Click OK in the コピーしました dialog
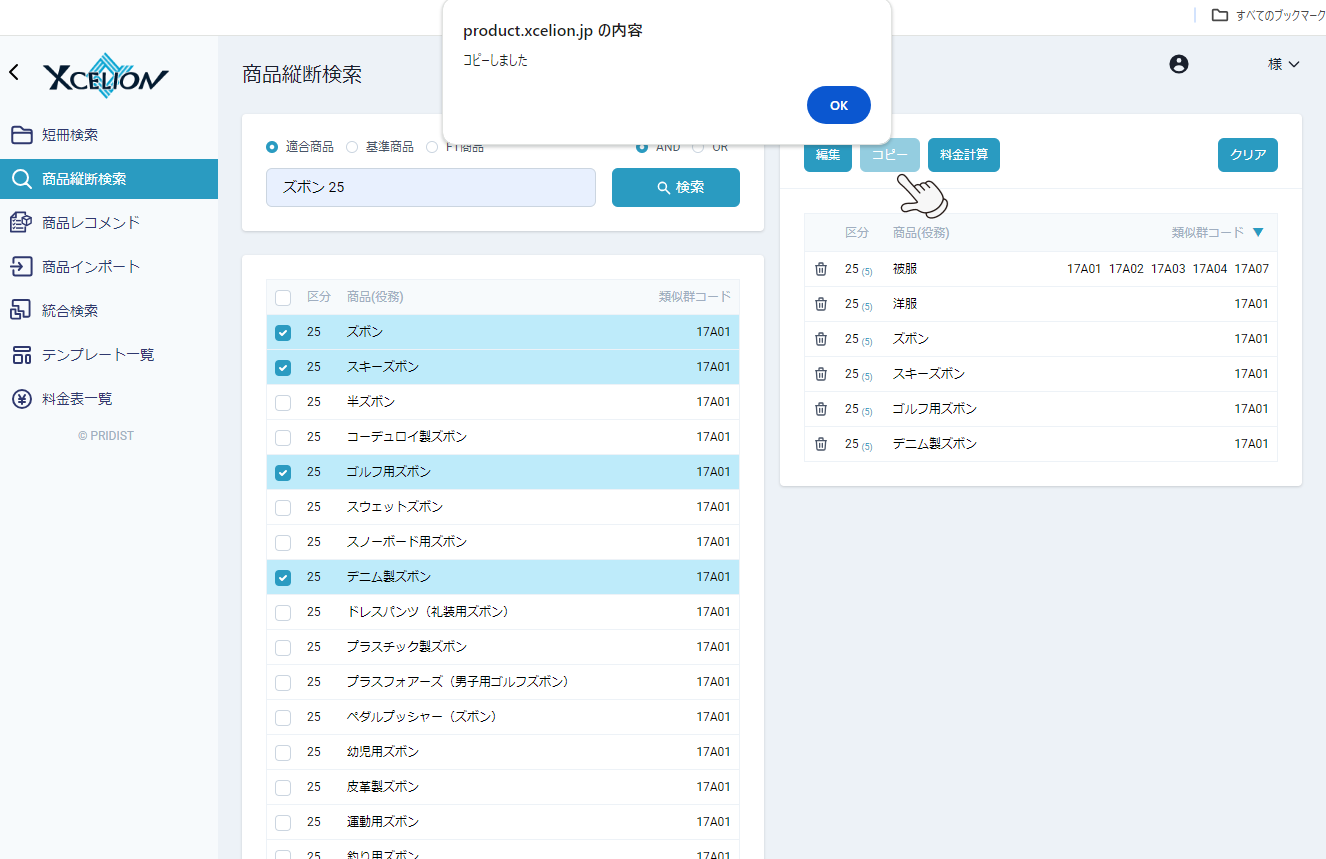The height and width of the screenshot is (859, 1326). pos(839,105)
